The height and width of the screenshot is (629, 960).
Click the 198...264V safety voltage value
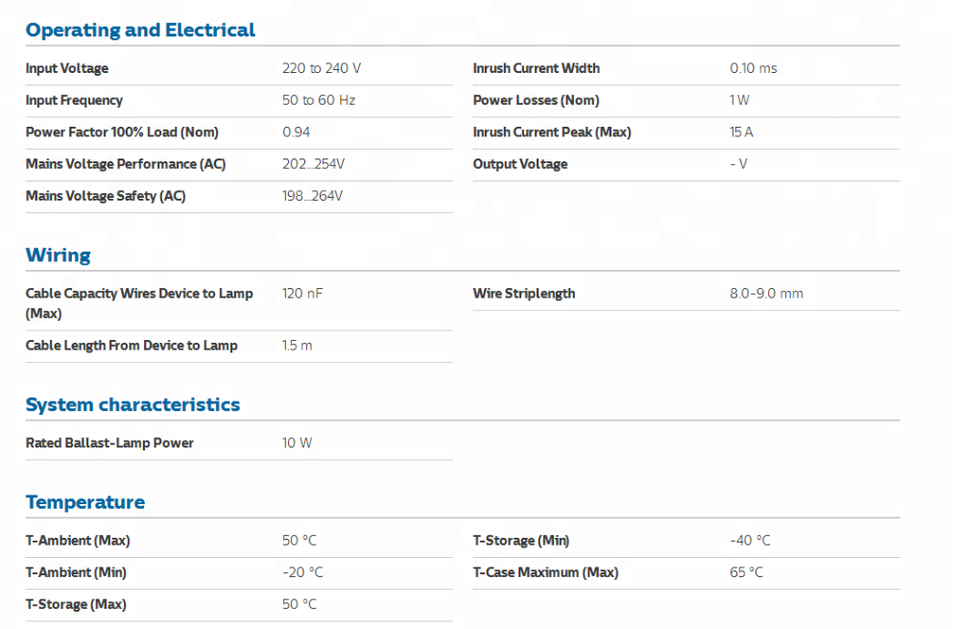[x=312, y=197]
